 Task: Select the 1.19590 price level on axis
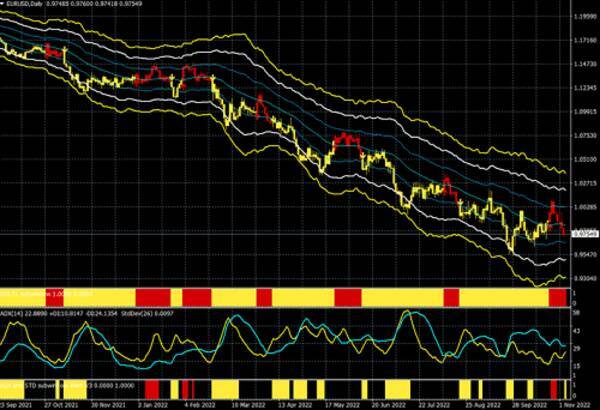click(x=583, y=16)
